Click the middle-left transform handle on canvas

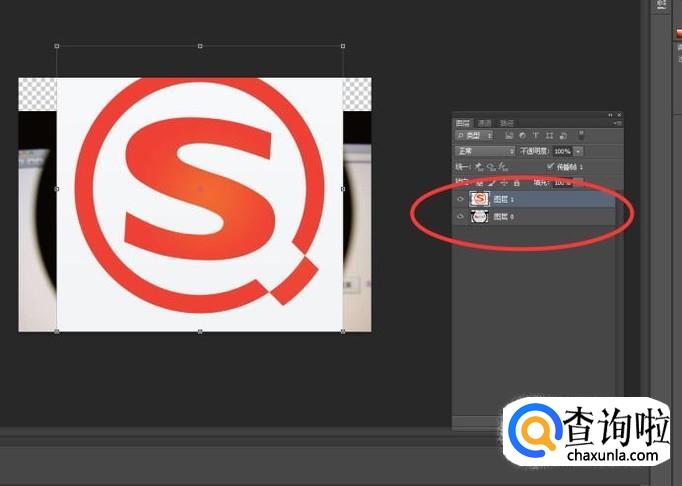57,189
